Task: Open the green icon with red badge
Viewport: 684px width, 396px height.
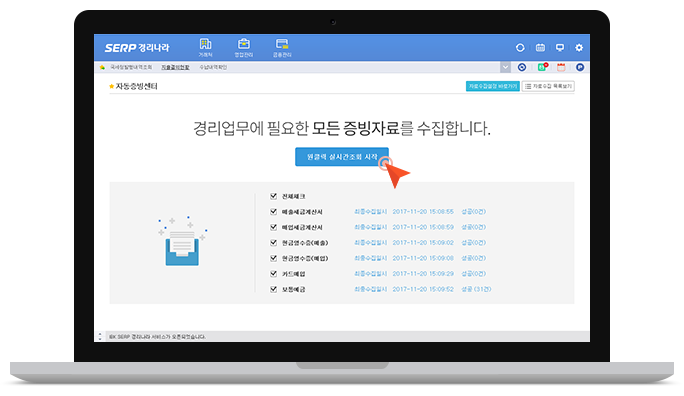Action: 542,67
